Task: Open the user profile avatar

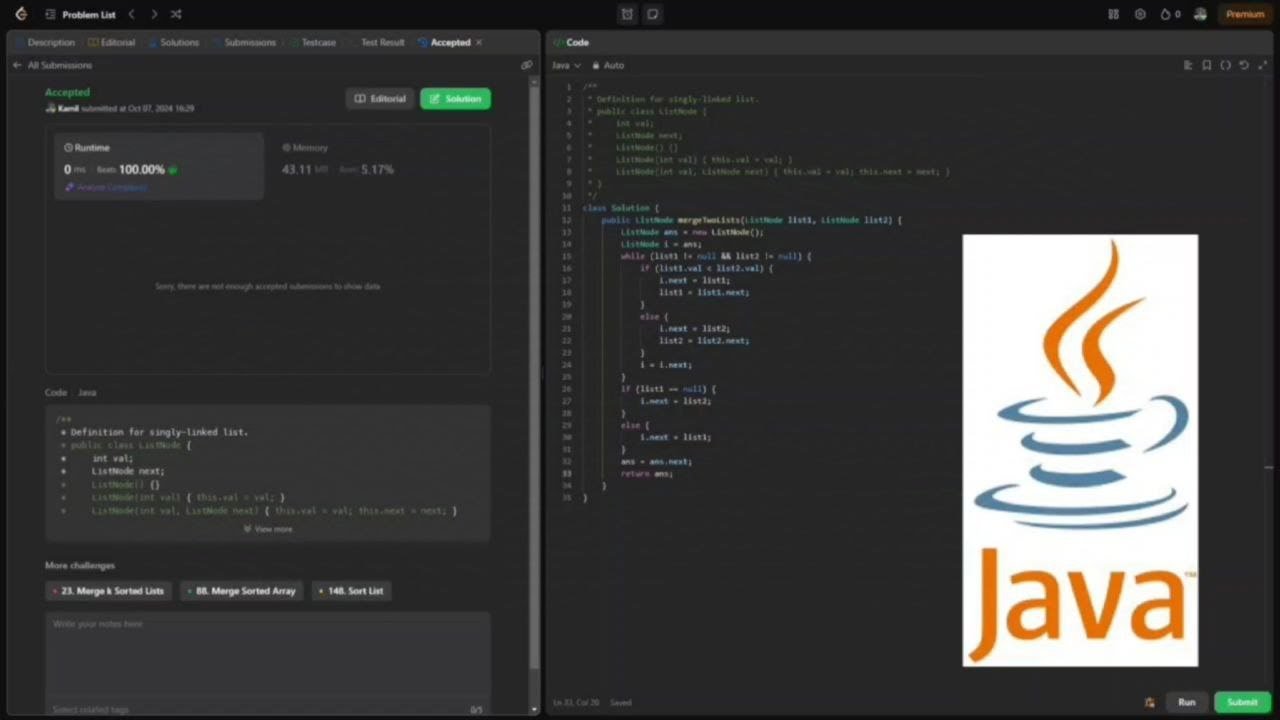Action: (1200, 14)
